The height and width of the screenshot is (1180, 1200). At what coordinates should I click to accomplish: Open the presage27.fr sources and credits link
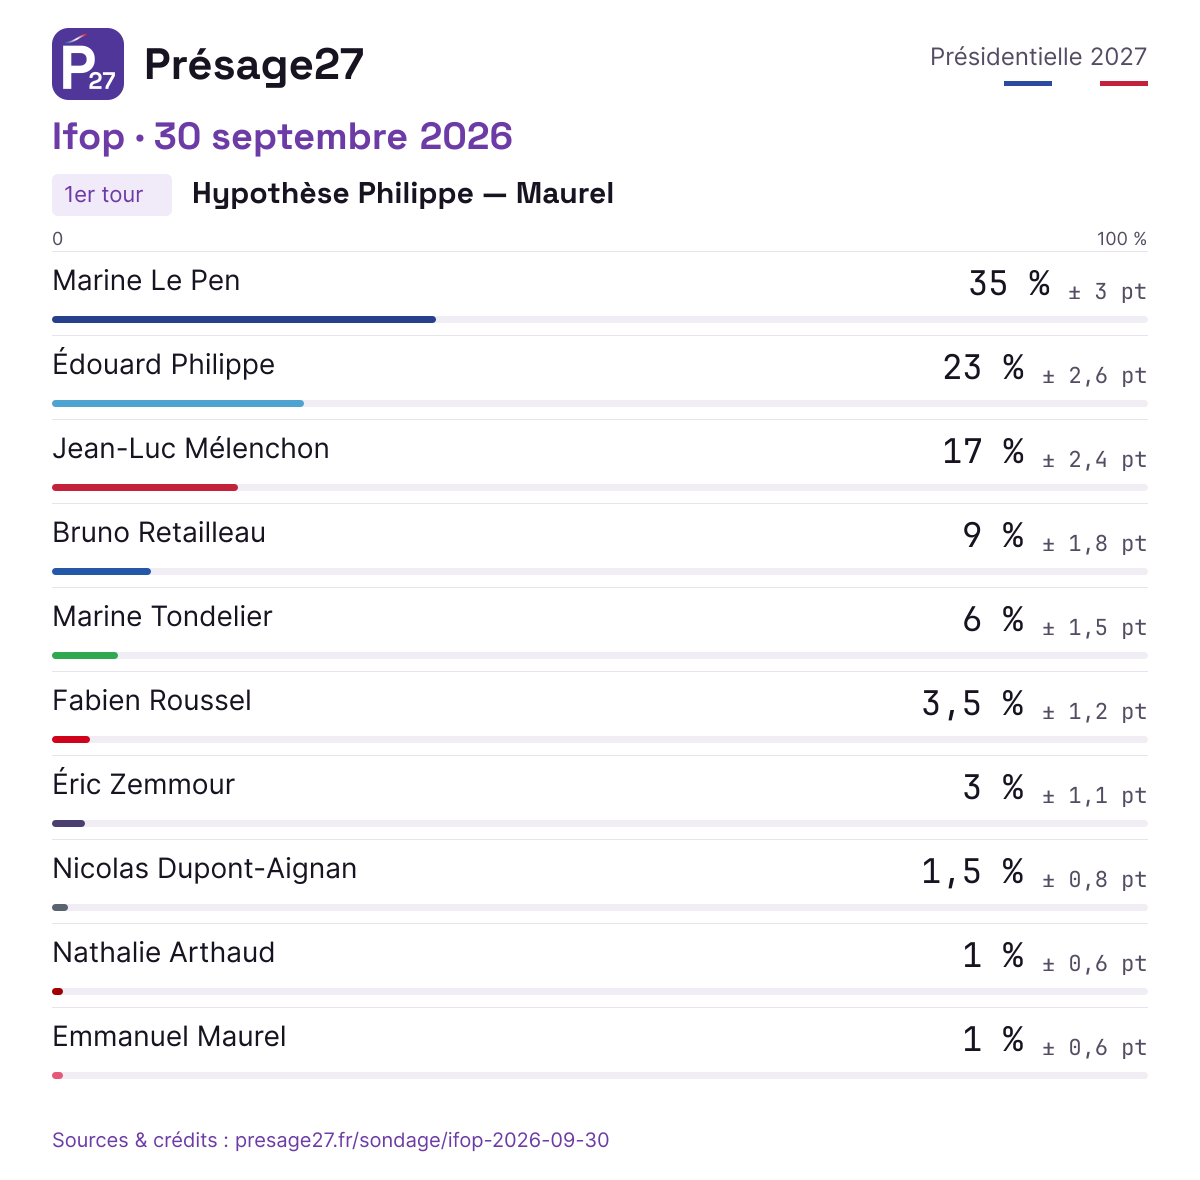[330, 1140]
